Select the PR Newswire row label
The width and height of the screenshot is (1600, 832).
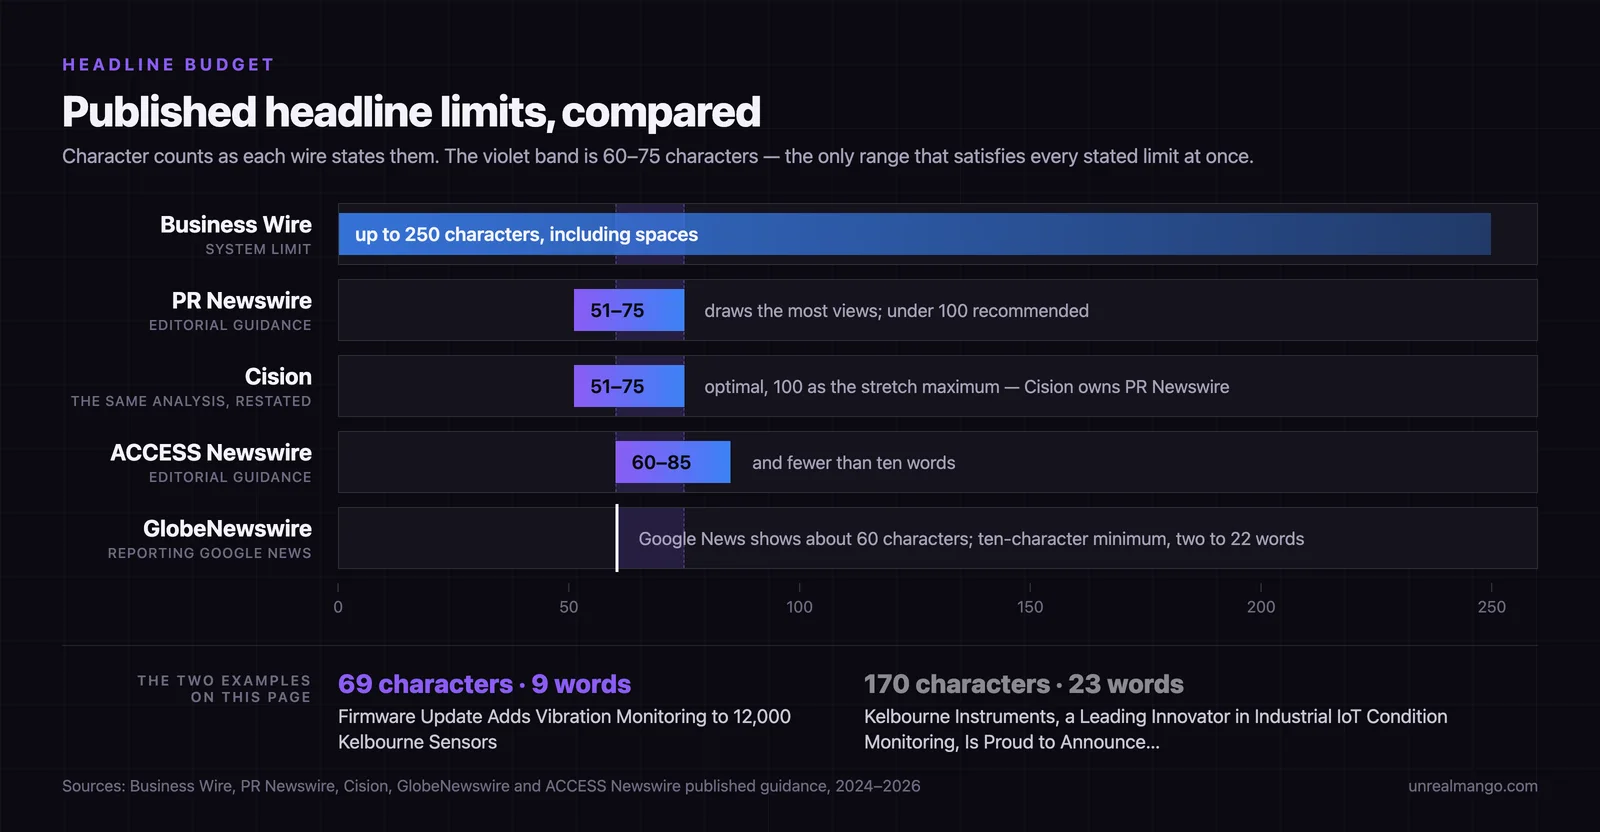pyautogui.click(x=242, y=301)
